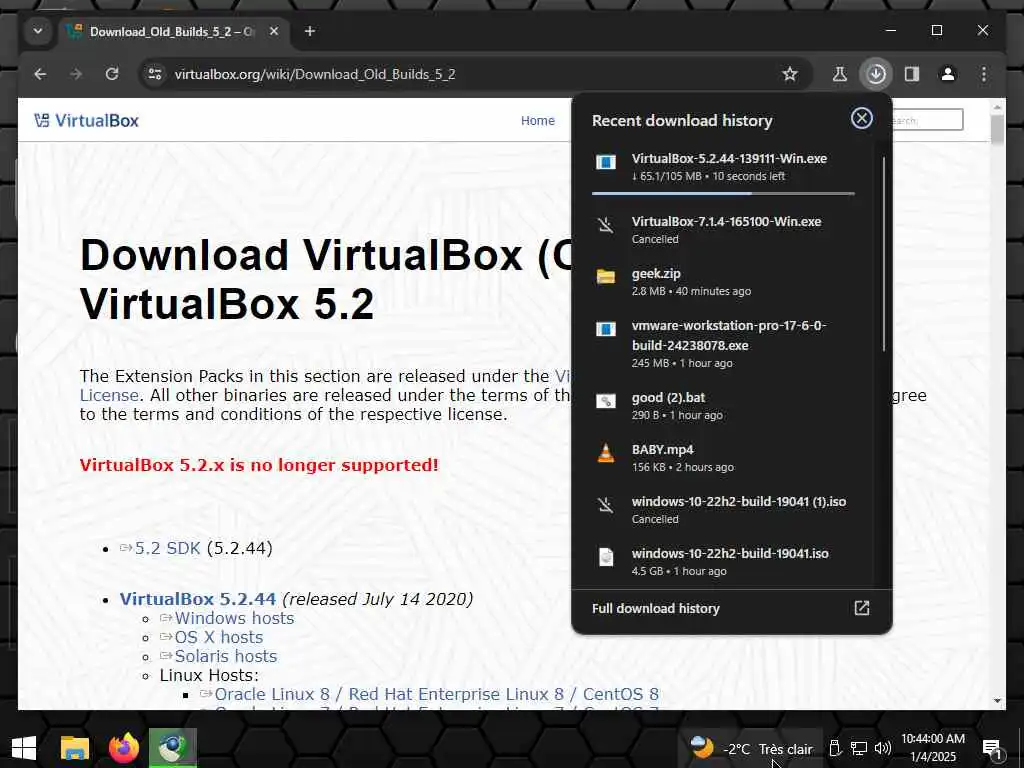Open the Home navigation link

[x=537, y=120]
